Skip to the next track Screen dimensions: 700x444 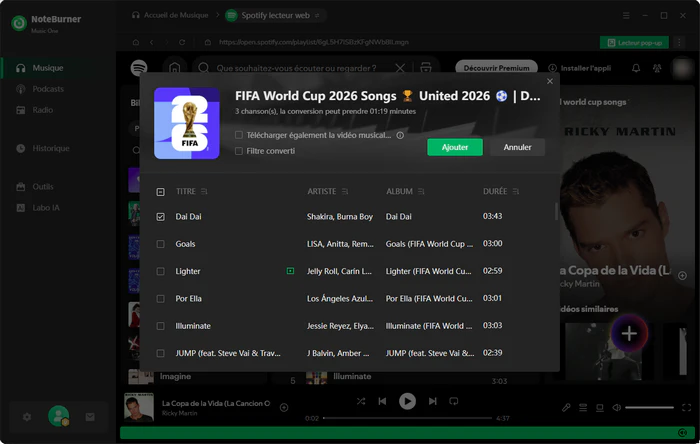(x=432, y=401)
